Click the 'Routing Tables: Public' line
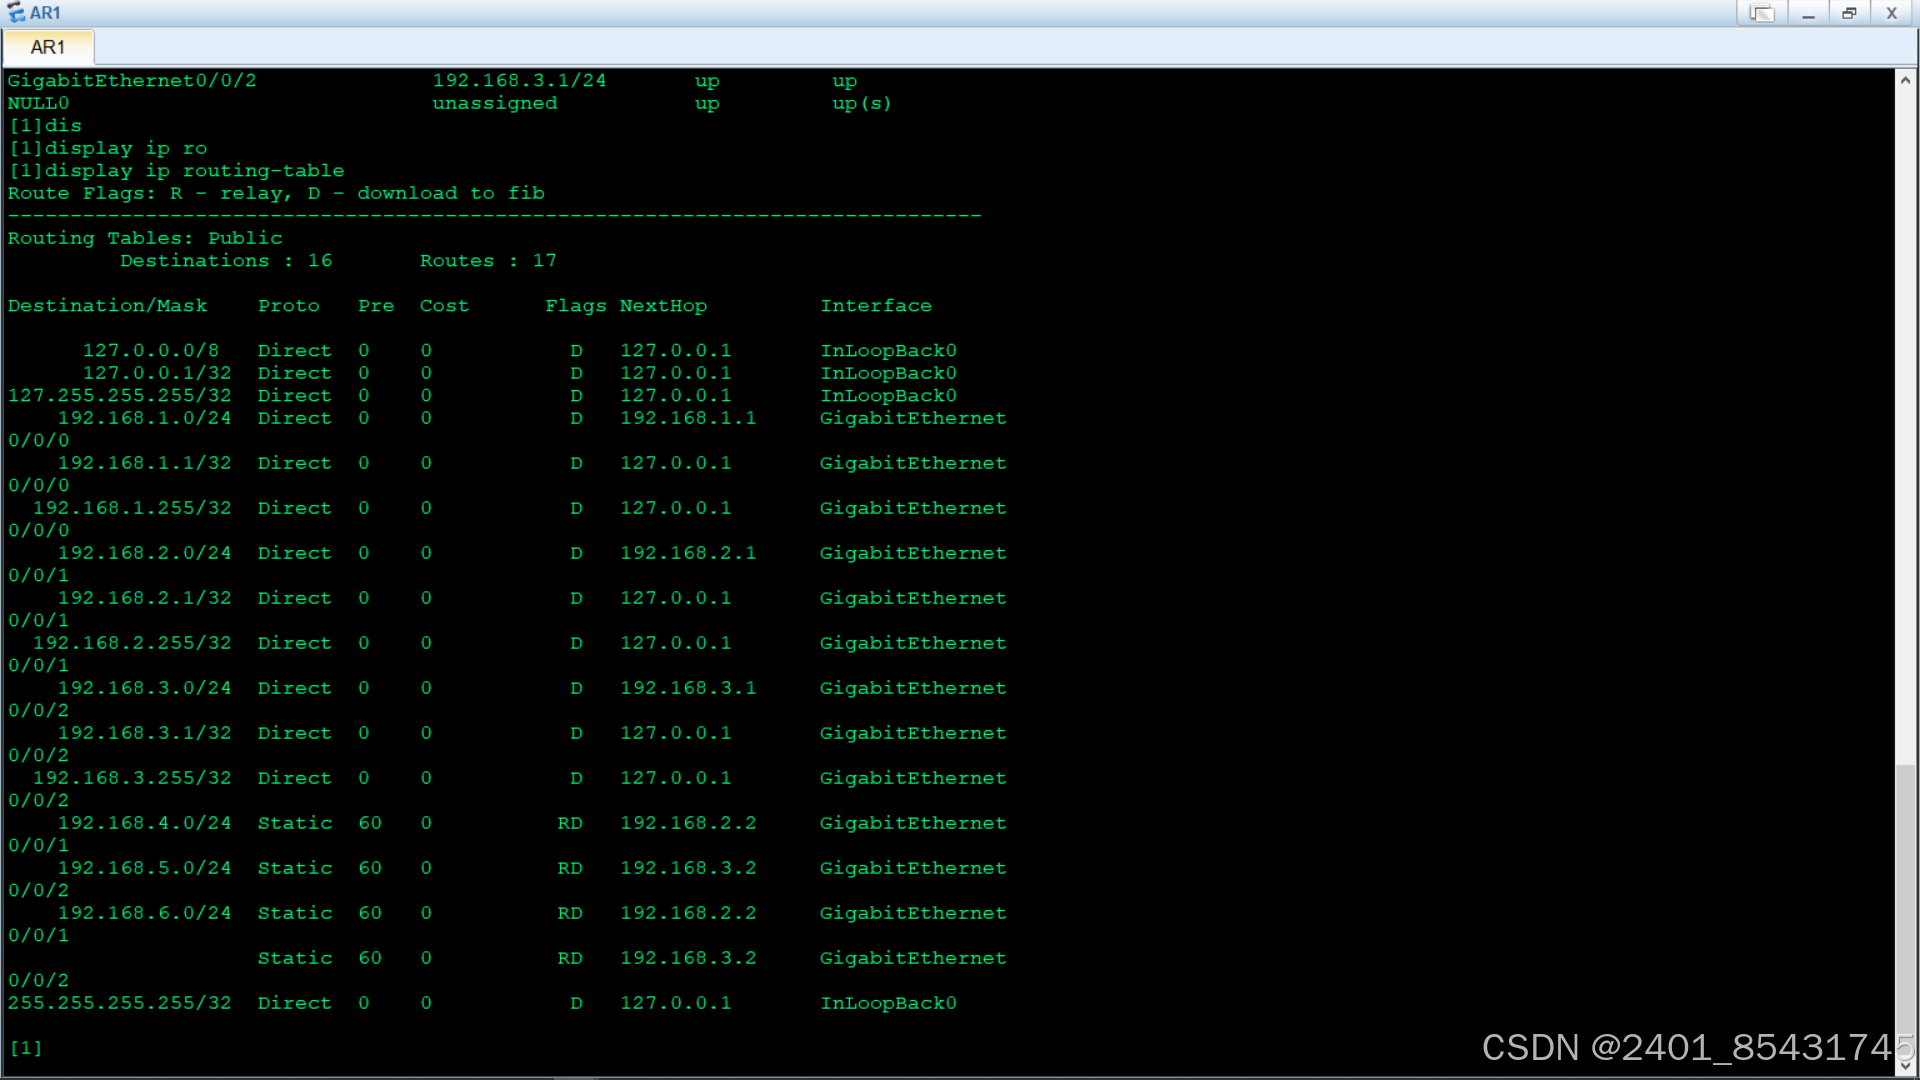Screen dimensions: 1920x1080 click(145, 238)
